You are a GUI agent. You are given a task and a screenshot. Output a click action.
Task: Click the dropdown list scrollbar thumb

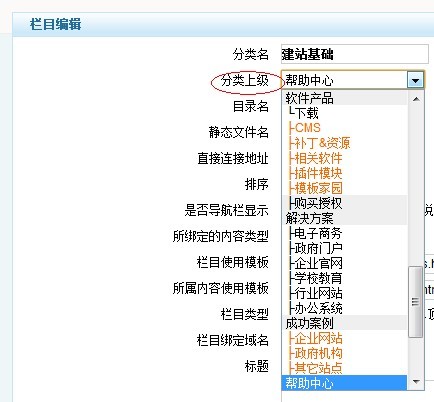click(x=415, y=302)
